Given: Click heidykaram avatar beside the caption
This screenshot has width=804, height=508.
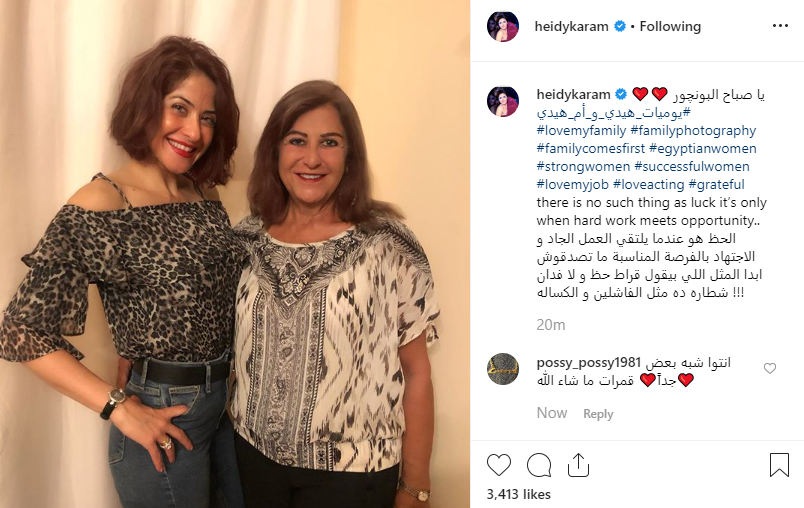Looking at the screenshot, I should (x=502, y=101).
